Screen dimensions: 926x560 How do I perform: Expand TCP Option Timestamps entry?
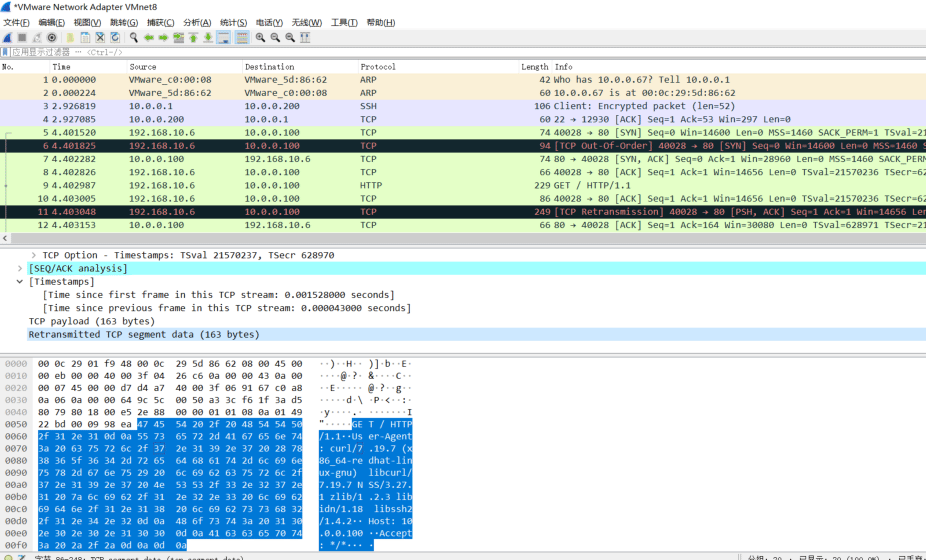point(34,255)
